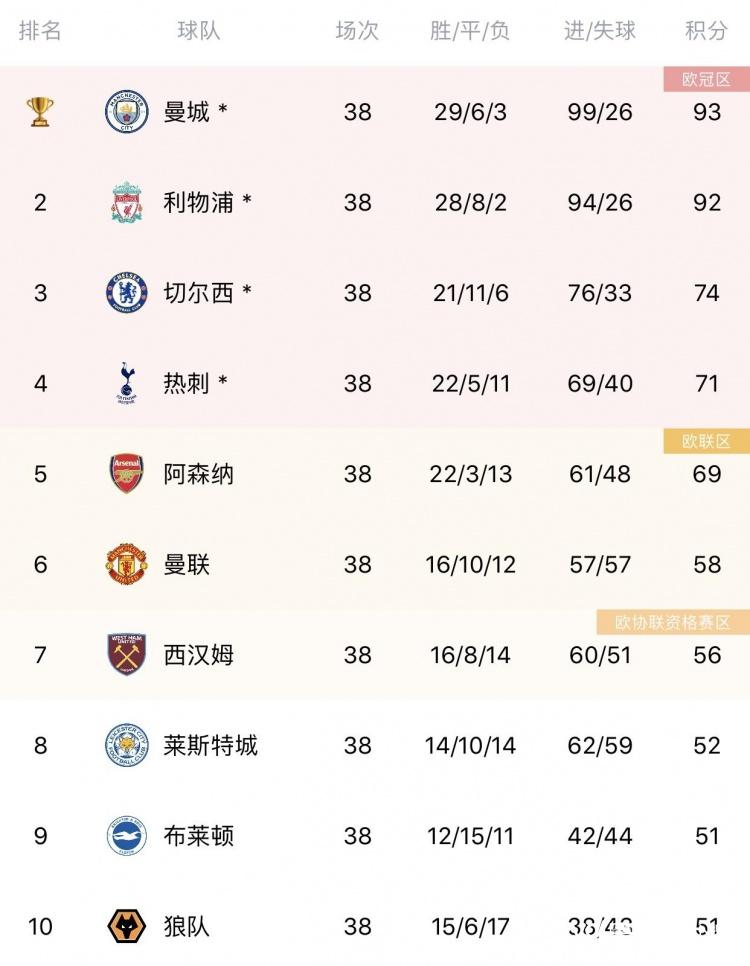Click the Manchester United crest

126,564
